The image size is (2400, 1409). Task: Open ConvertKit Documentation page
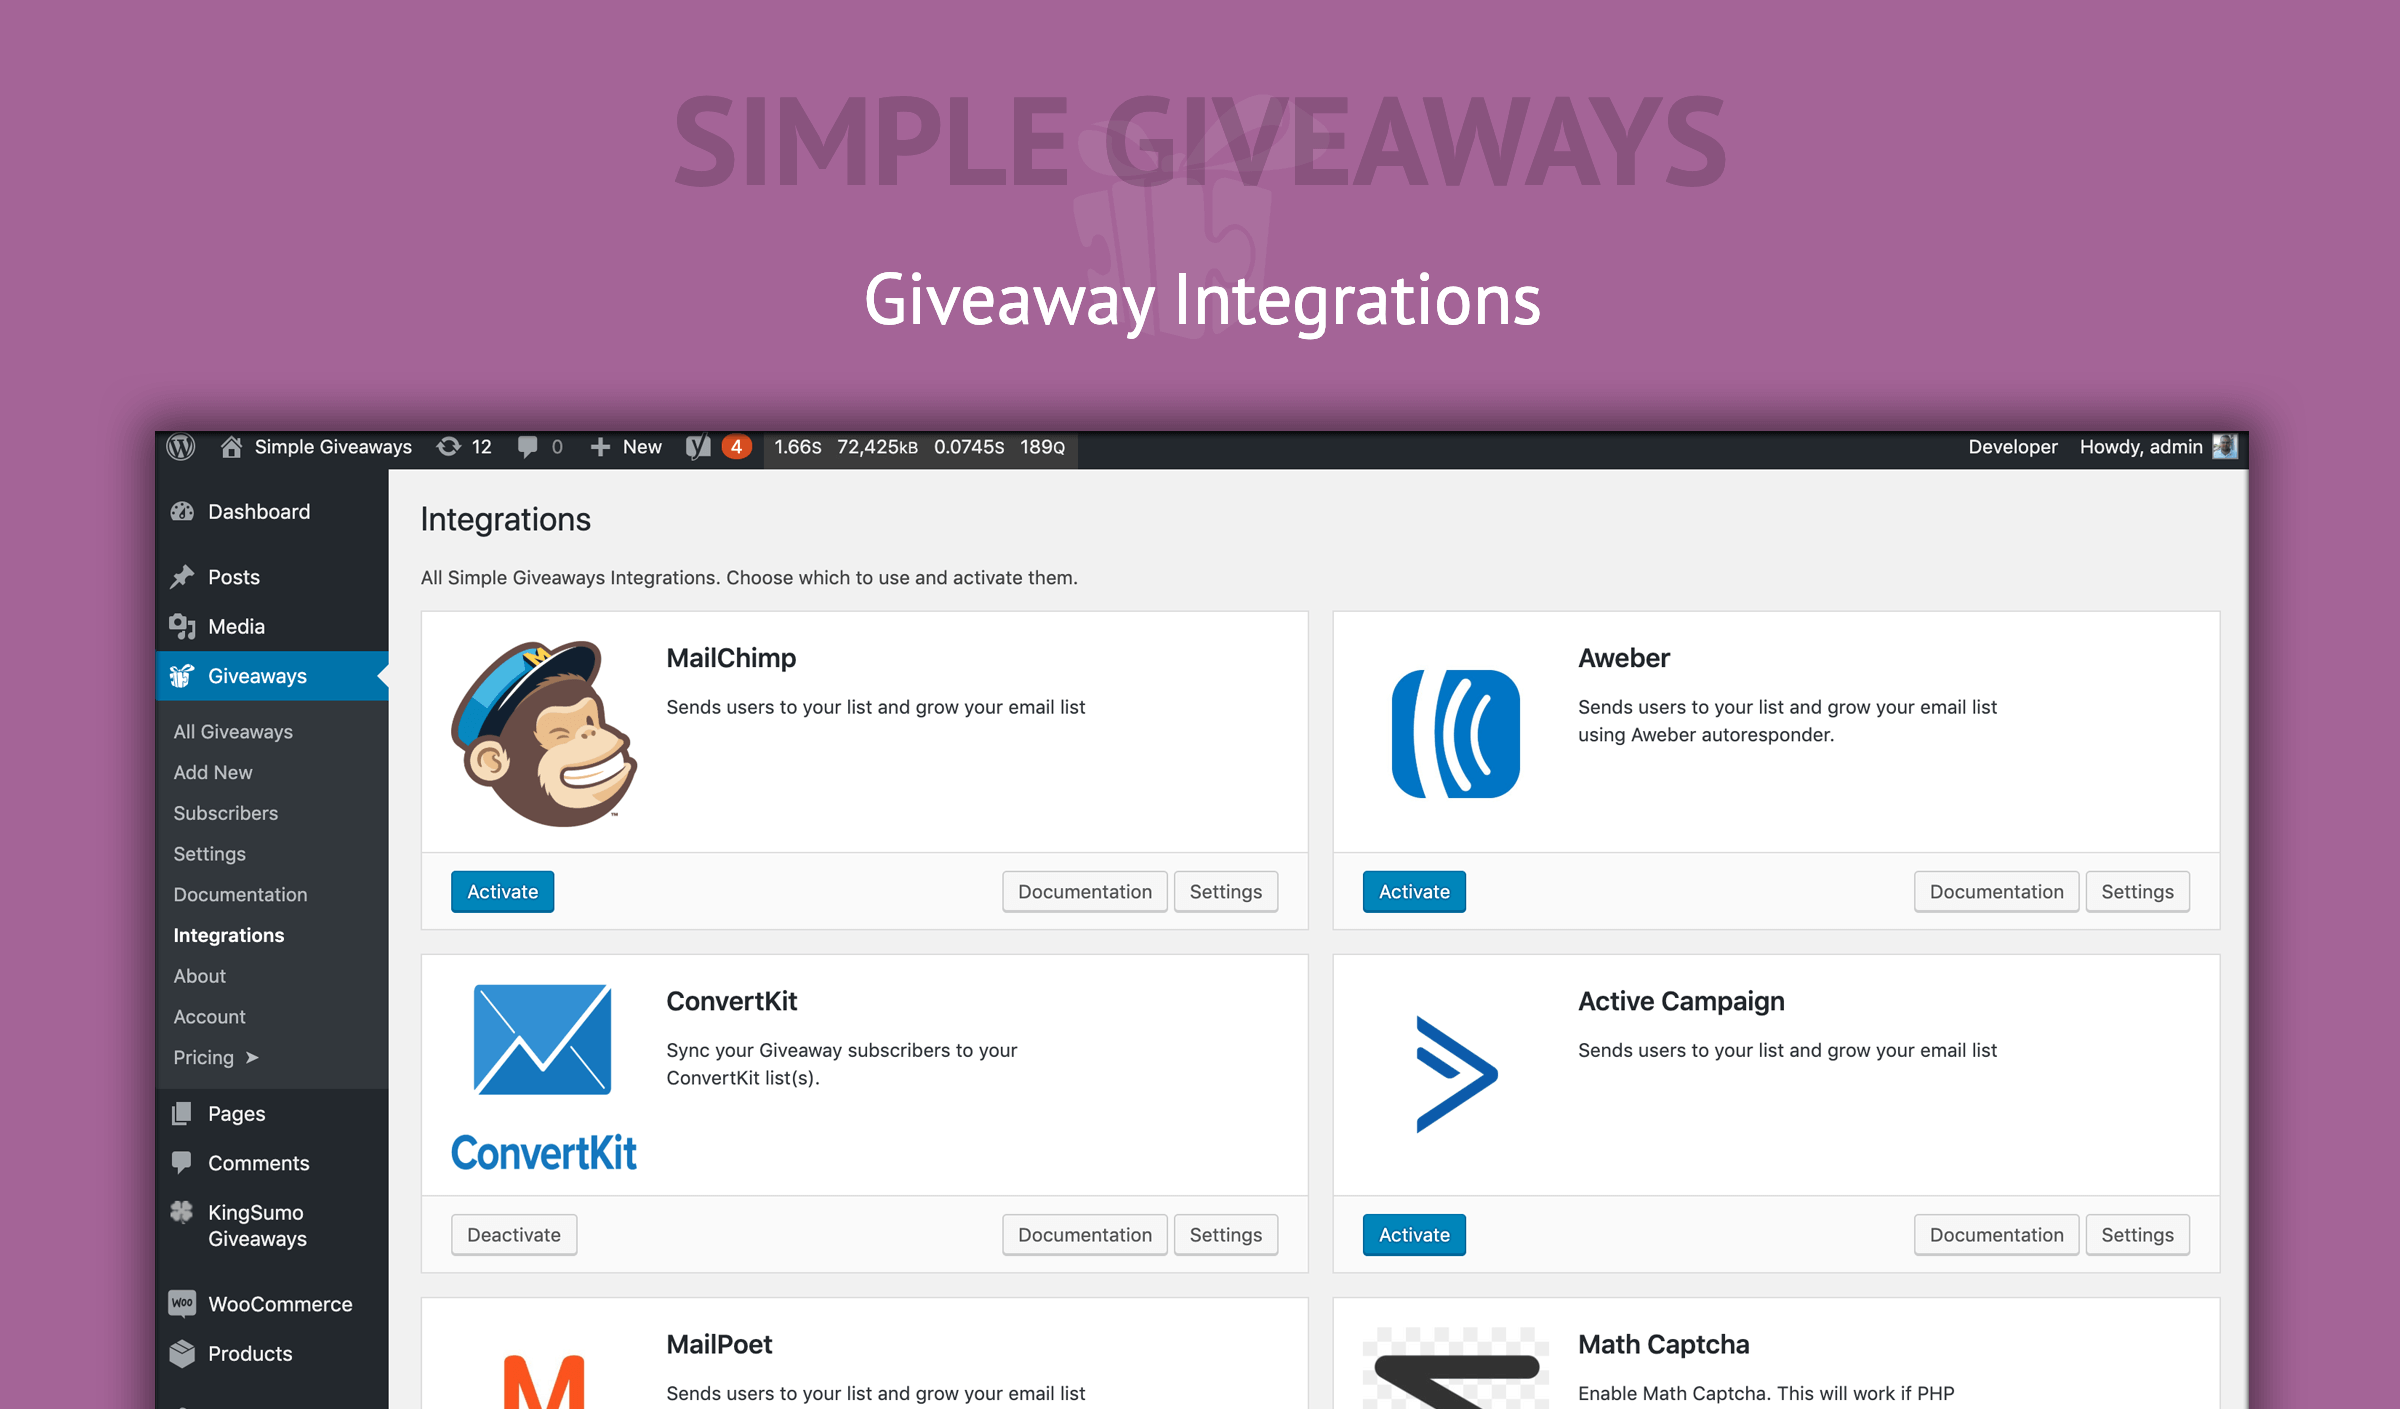pyautogui.click(x=1085, y=1235)
